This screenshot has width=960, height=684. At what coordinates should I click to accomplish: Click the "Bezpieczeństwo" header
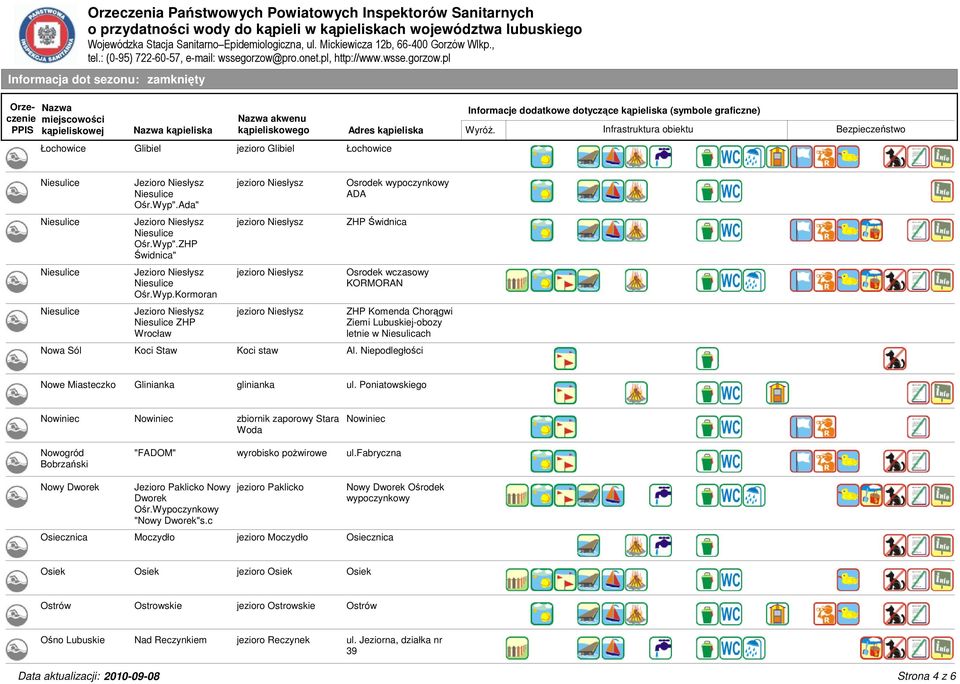click(x=871, y=129)
